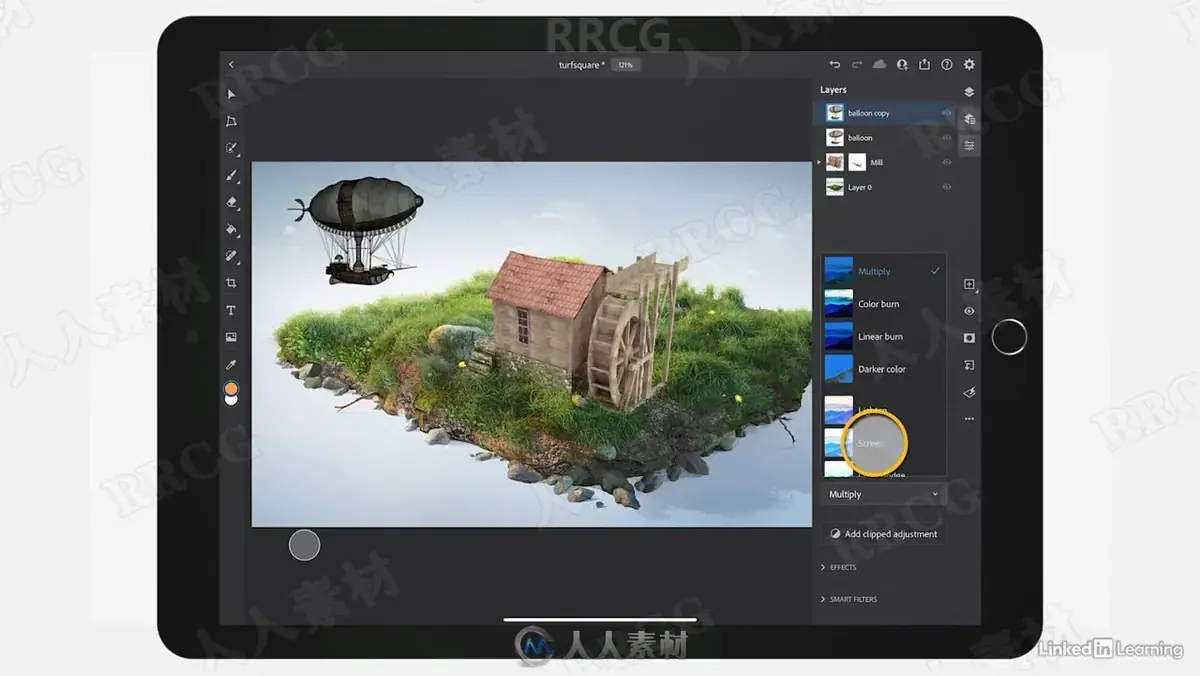Select the Quick Selection lasso tool
The width and height of the screenshot is (1200, 676).
[x=231, y=148]
